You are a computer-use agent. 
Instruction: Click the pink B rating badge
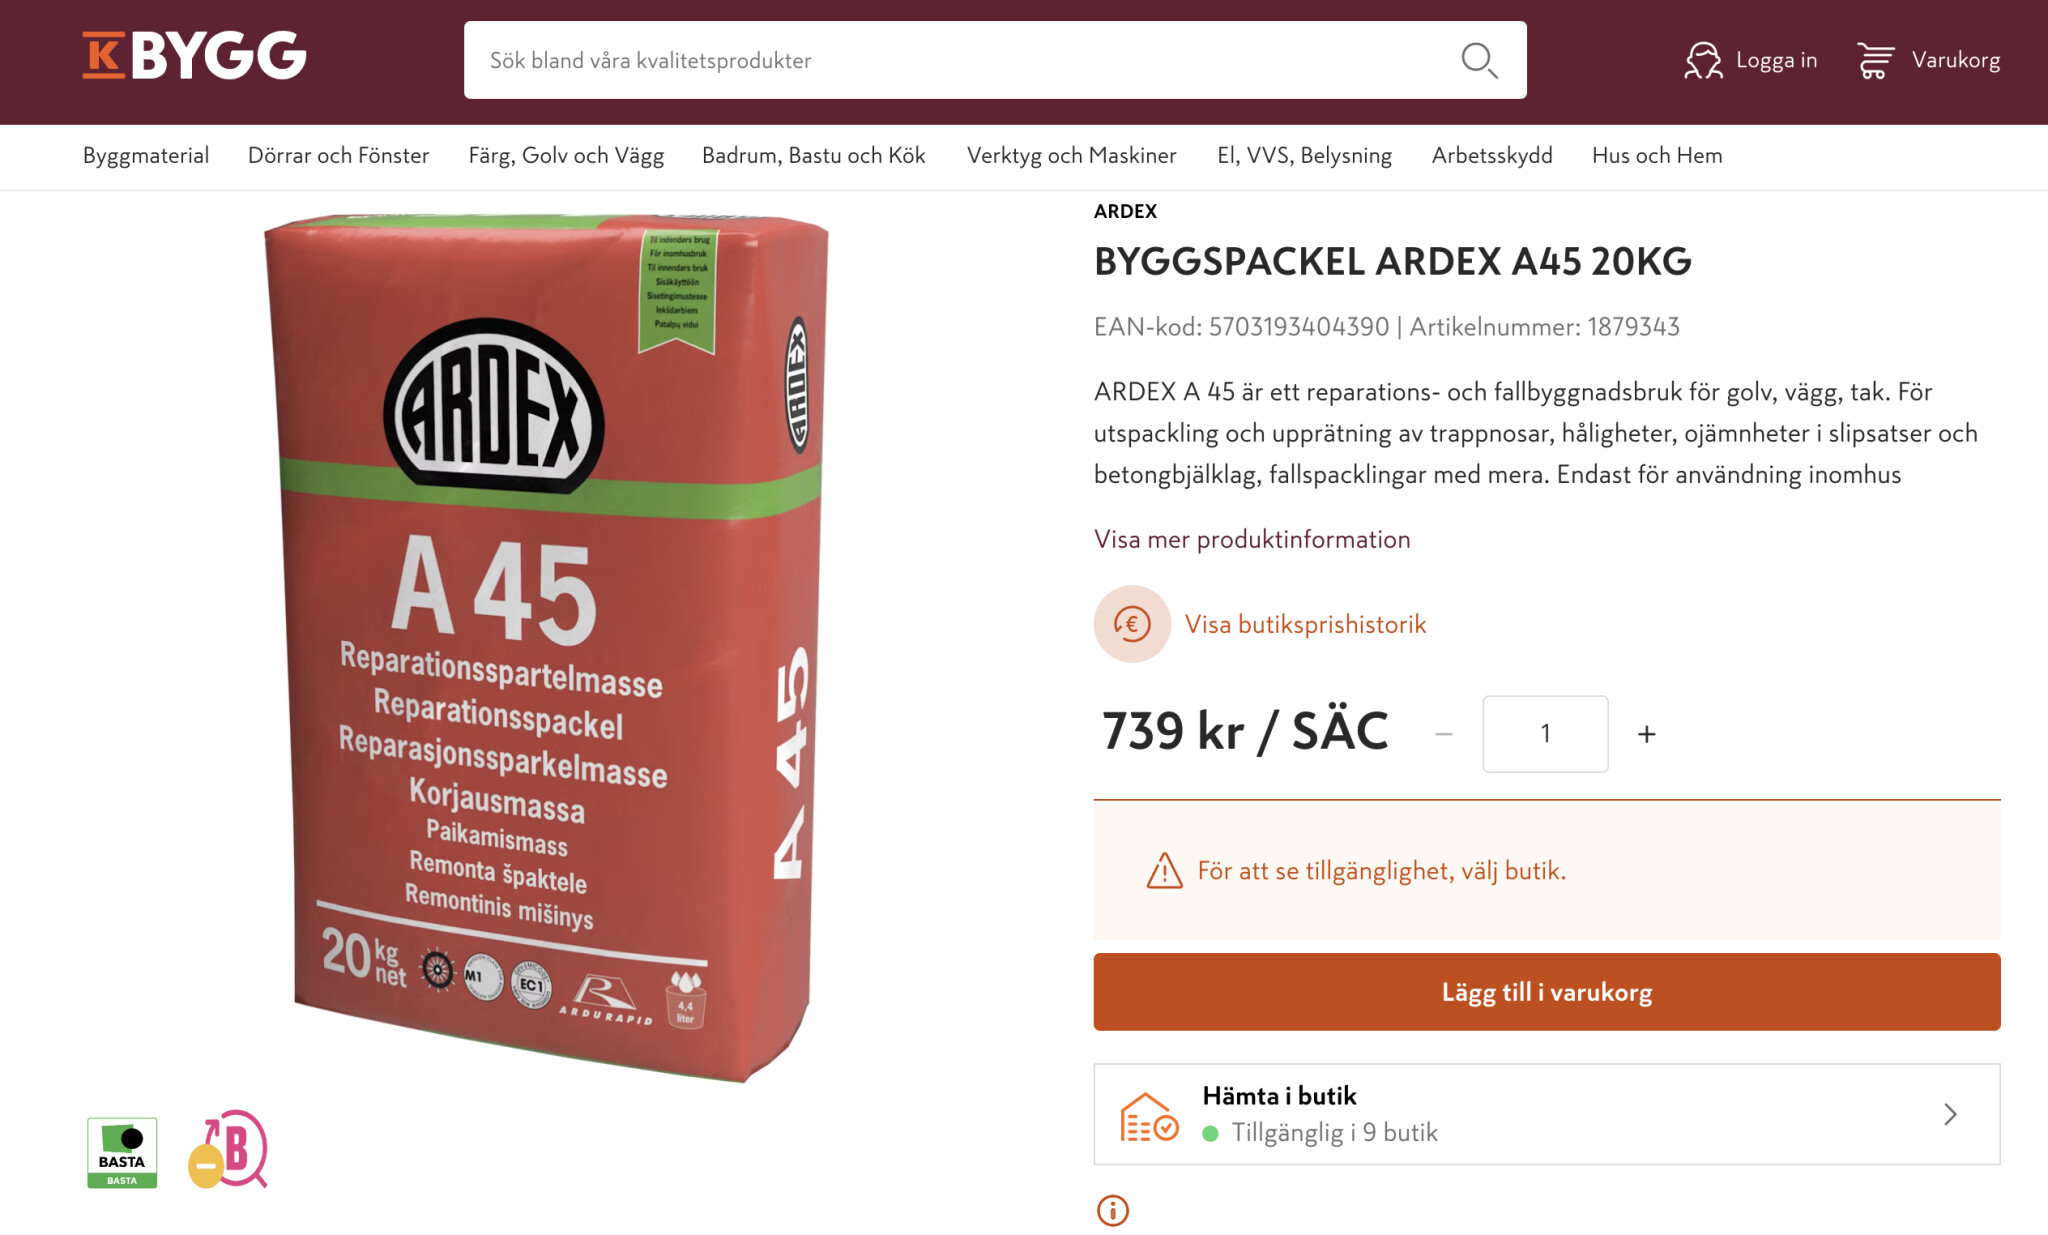[x=228, y=1149]
